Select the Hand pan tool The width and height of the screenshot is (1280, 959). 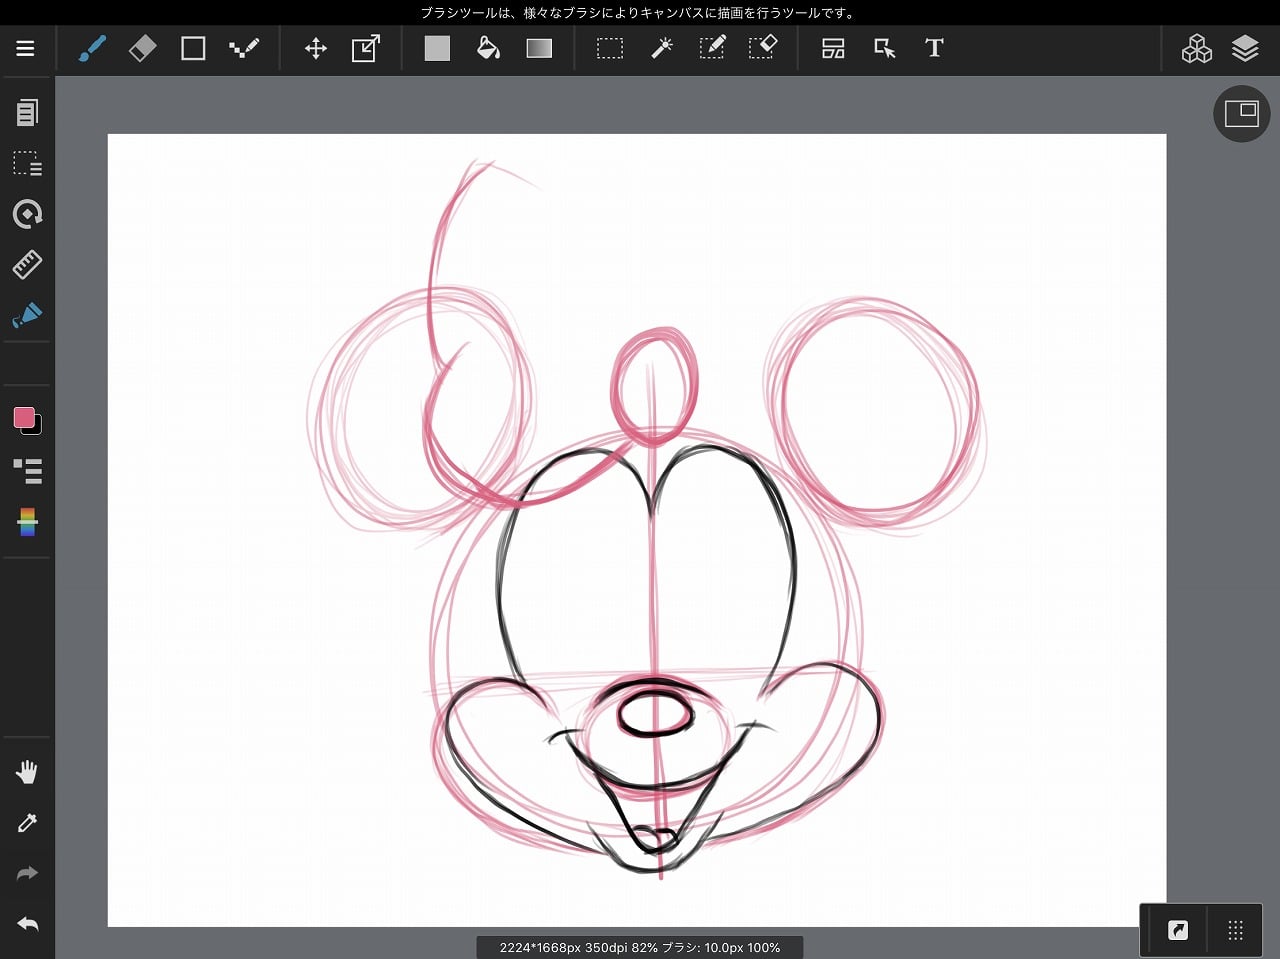[x=27, y=771]
